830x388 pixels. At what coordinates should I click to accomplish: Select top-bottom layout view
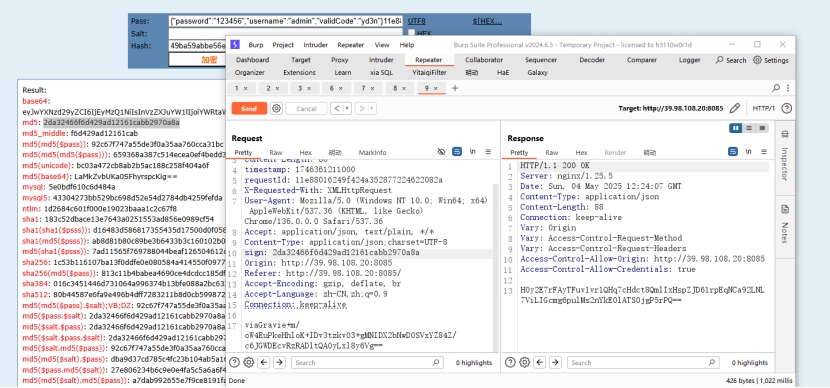[x=749, y=128]
